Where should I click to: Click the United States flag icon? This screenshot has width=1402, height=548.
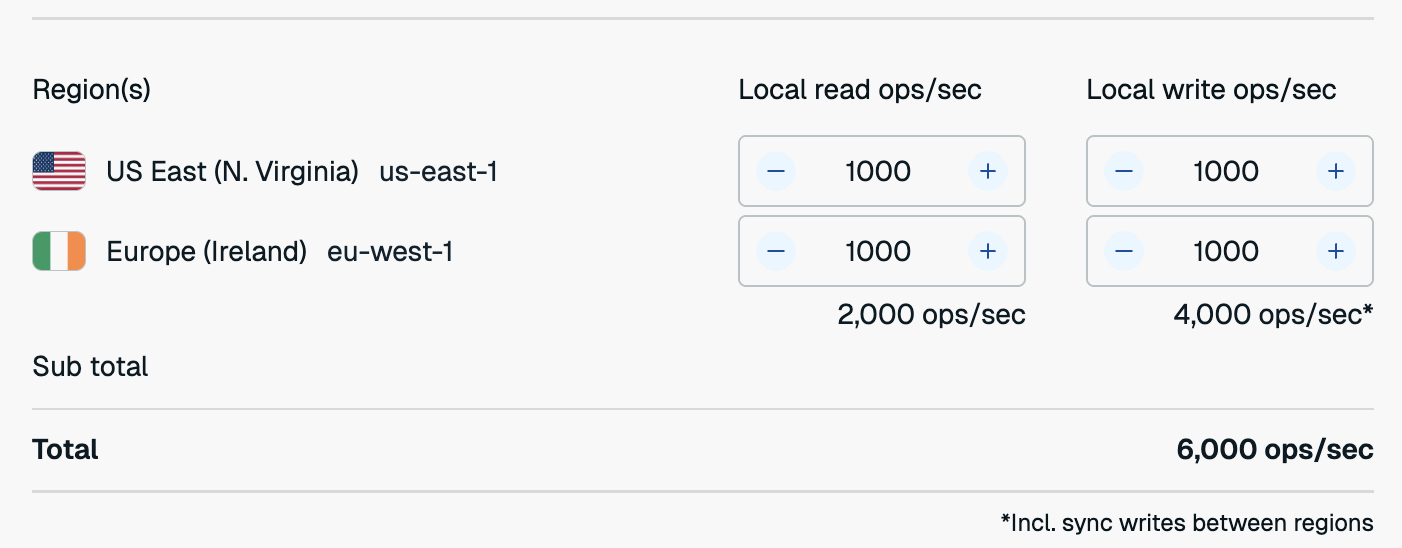pyautogui.click(x=59, y=171)
